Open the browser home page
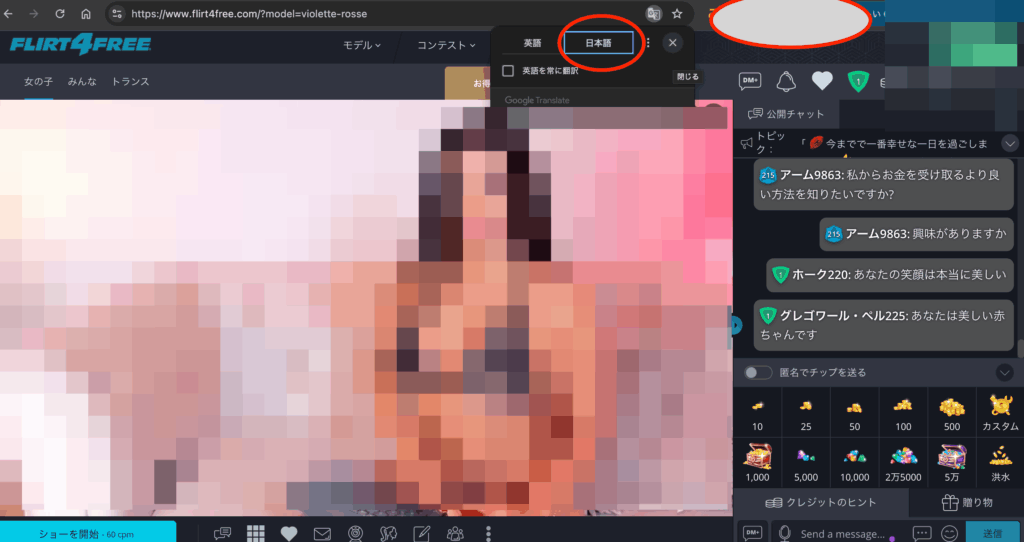 [86, 13]
